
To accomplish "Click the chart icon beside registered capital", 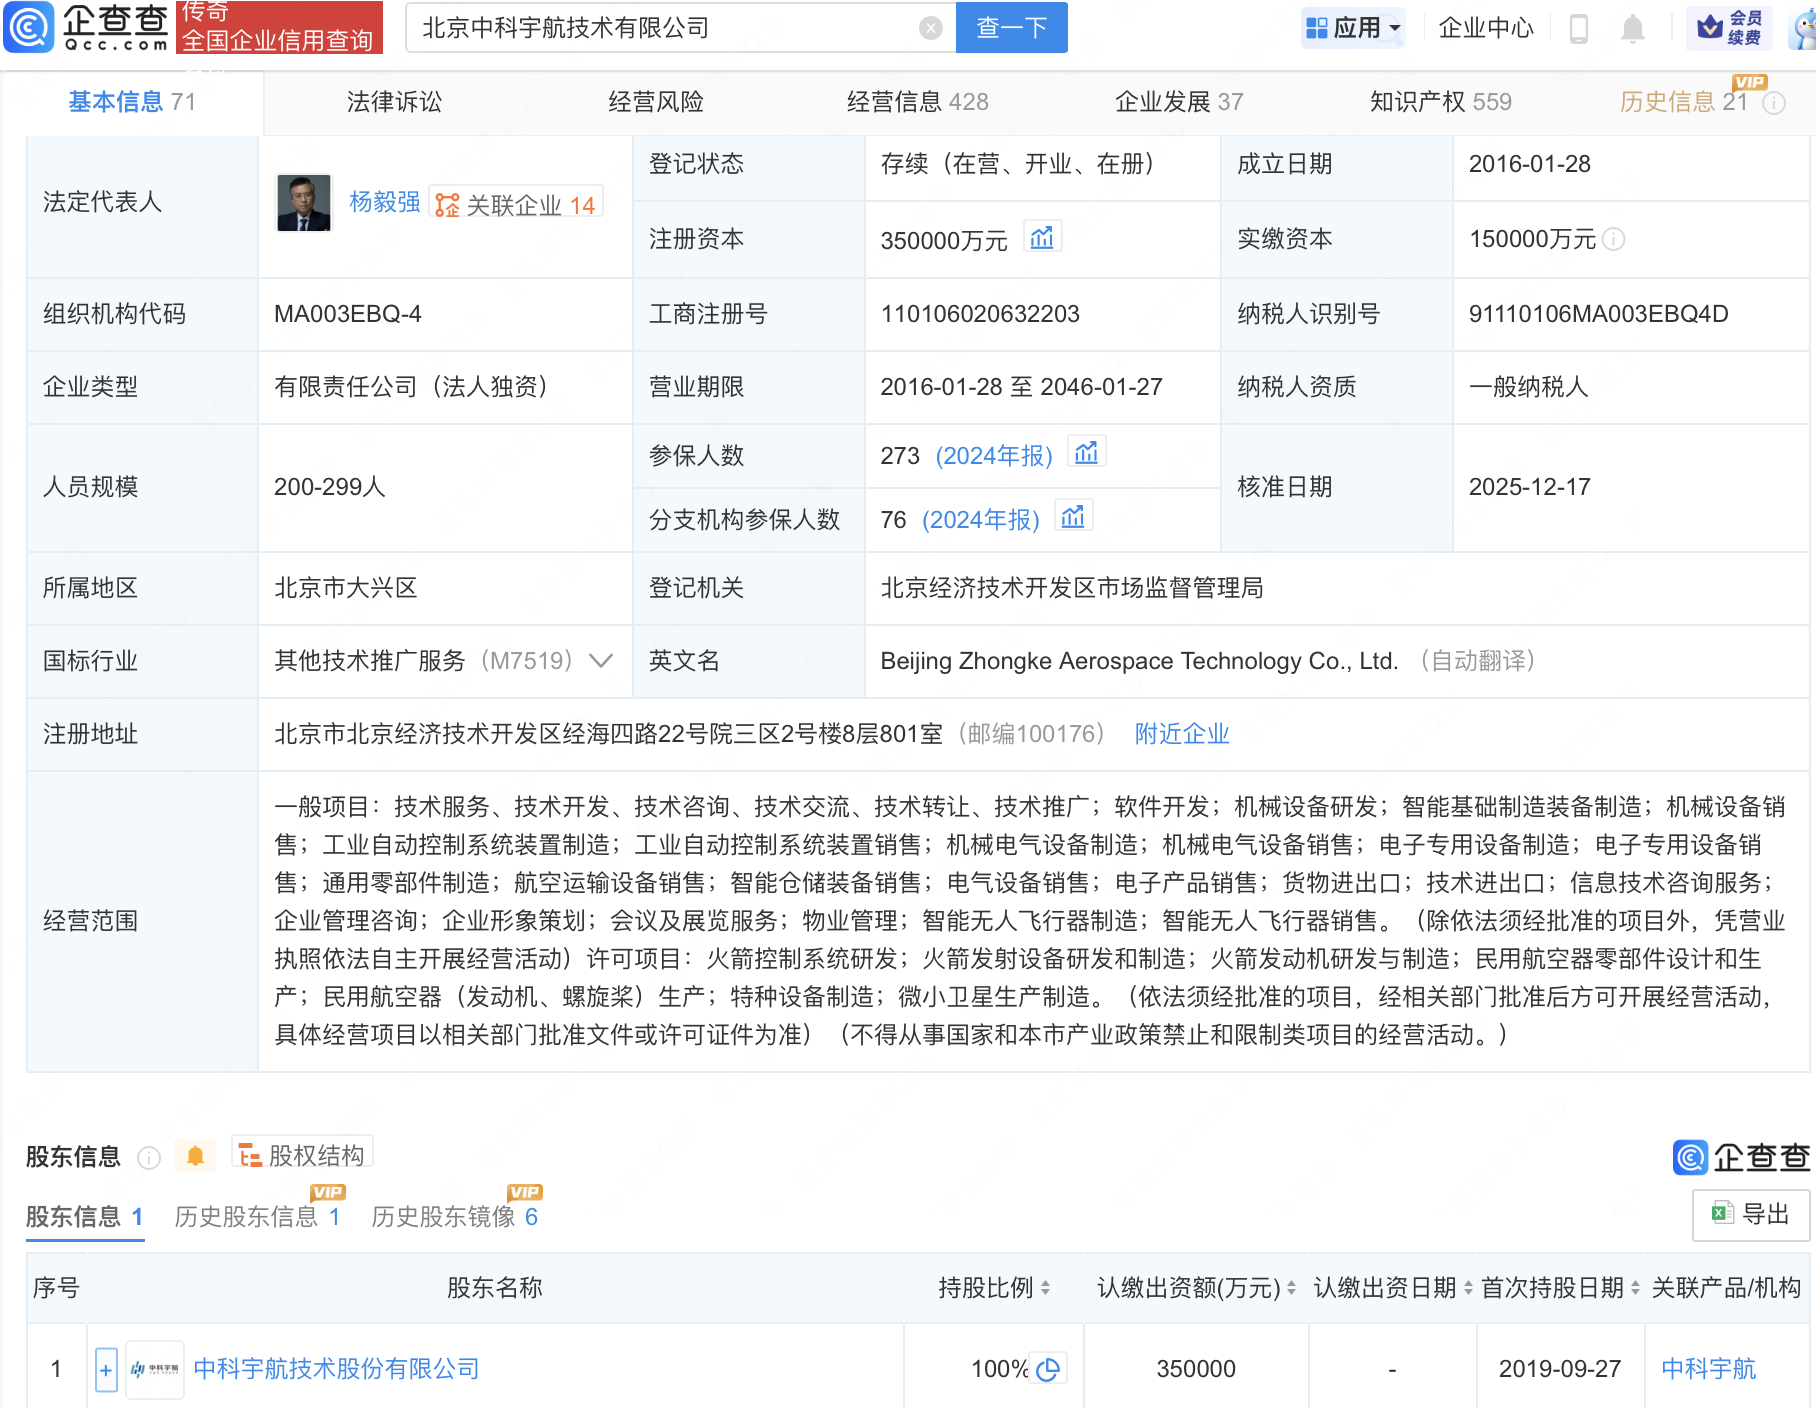I will coord(1042,238).
